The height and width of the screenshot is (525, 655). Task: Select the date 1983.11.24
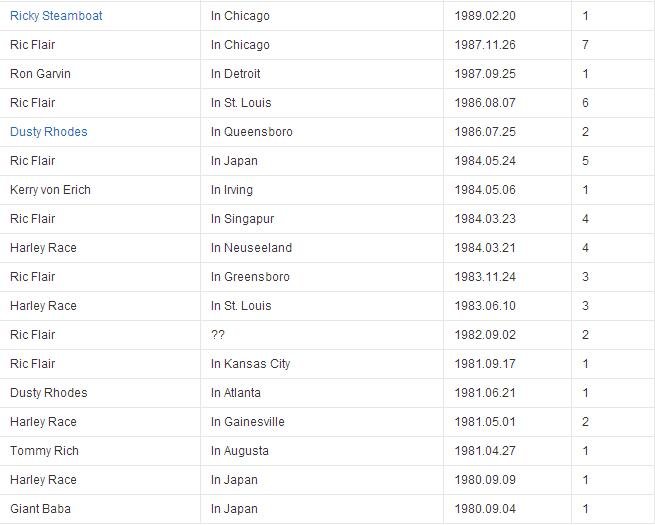(485, 277)
